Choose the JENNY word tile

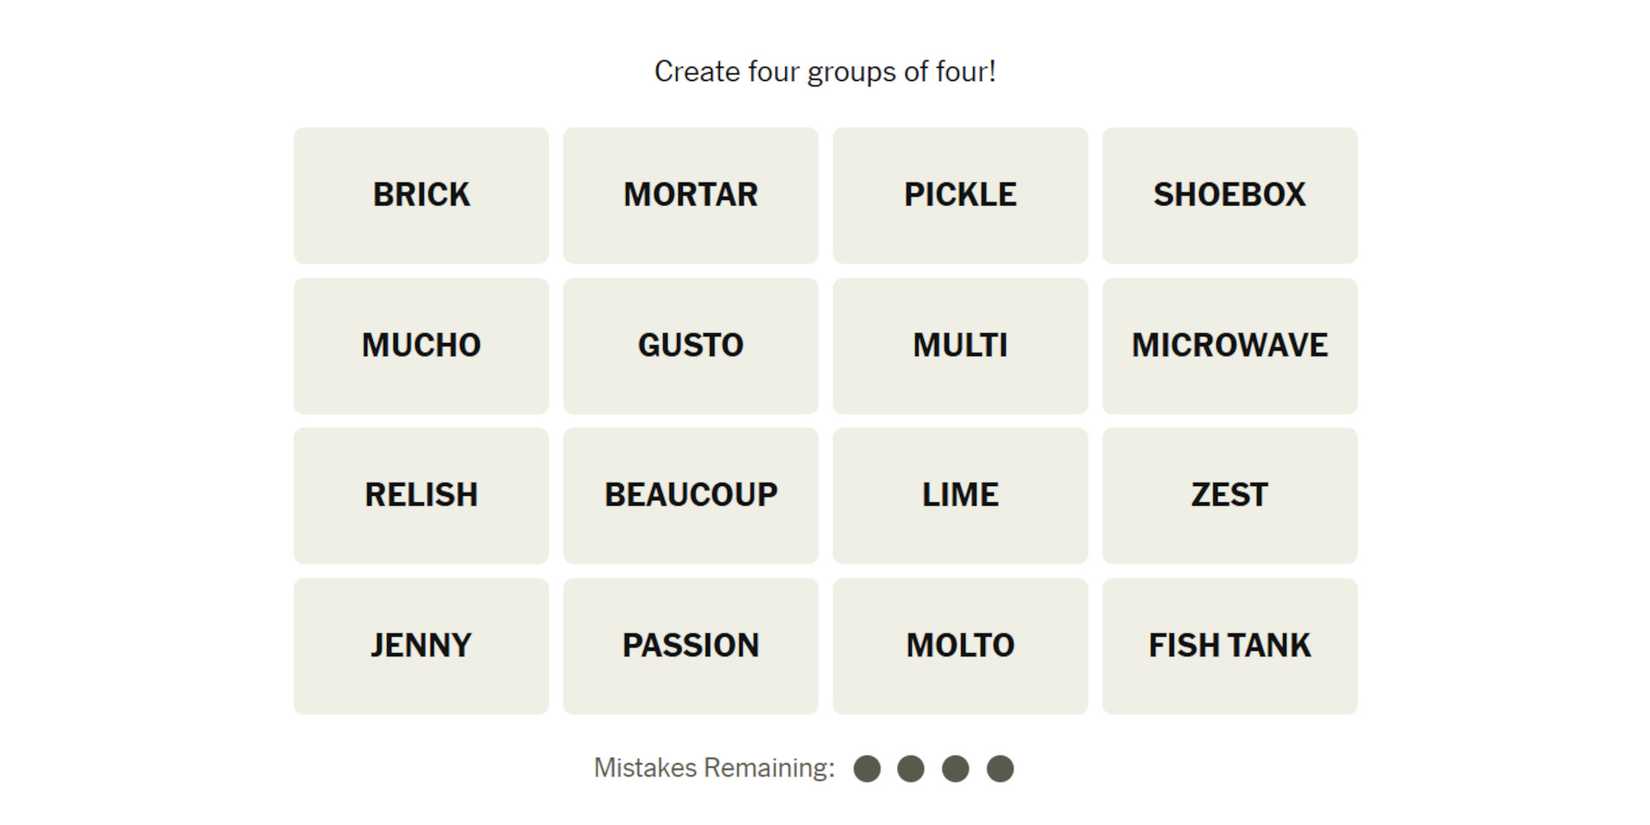click(421, 646)
